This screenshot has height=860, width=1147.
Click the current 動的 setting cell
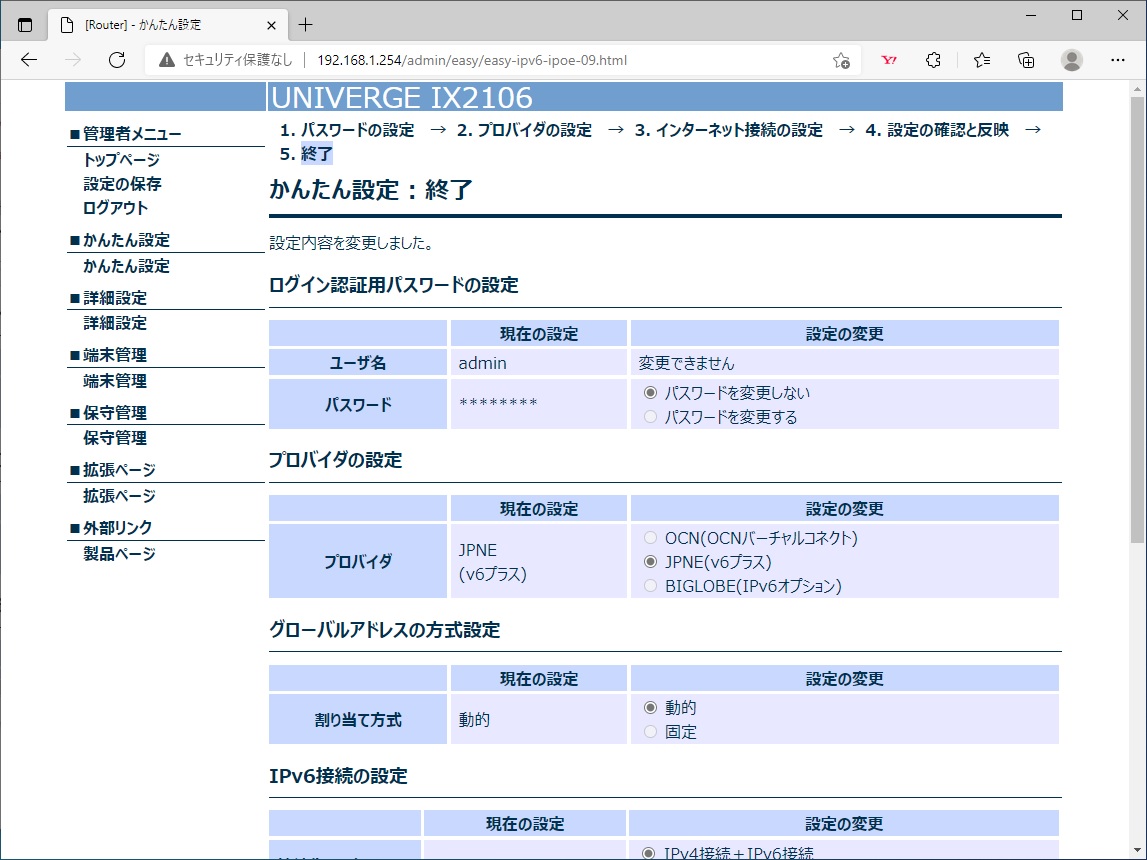pyautogui.click(x=538, y=720)
